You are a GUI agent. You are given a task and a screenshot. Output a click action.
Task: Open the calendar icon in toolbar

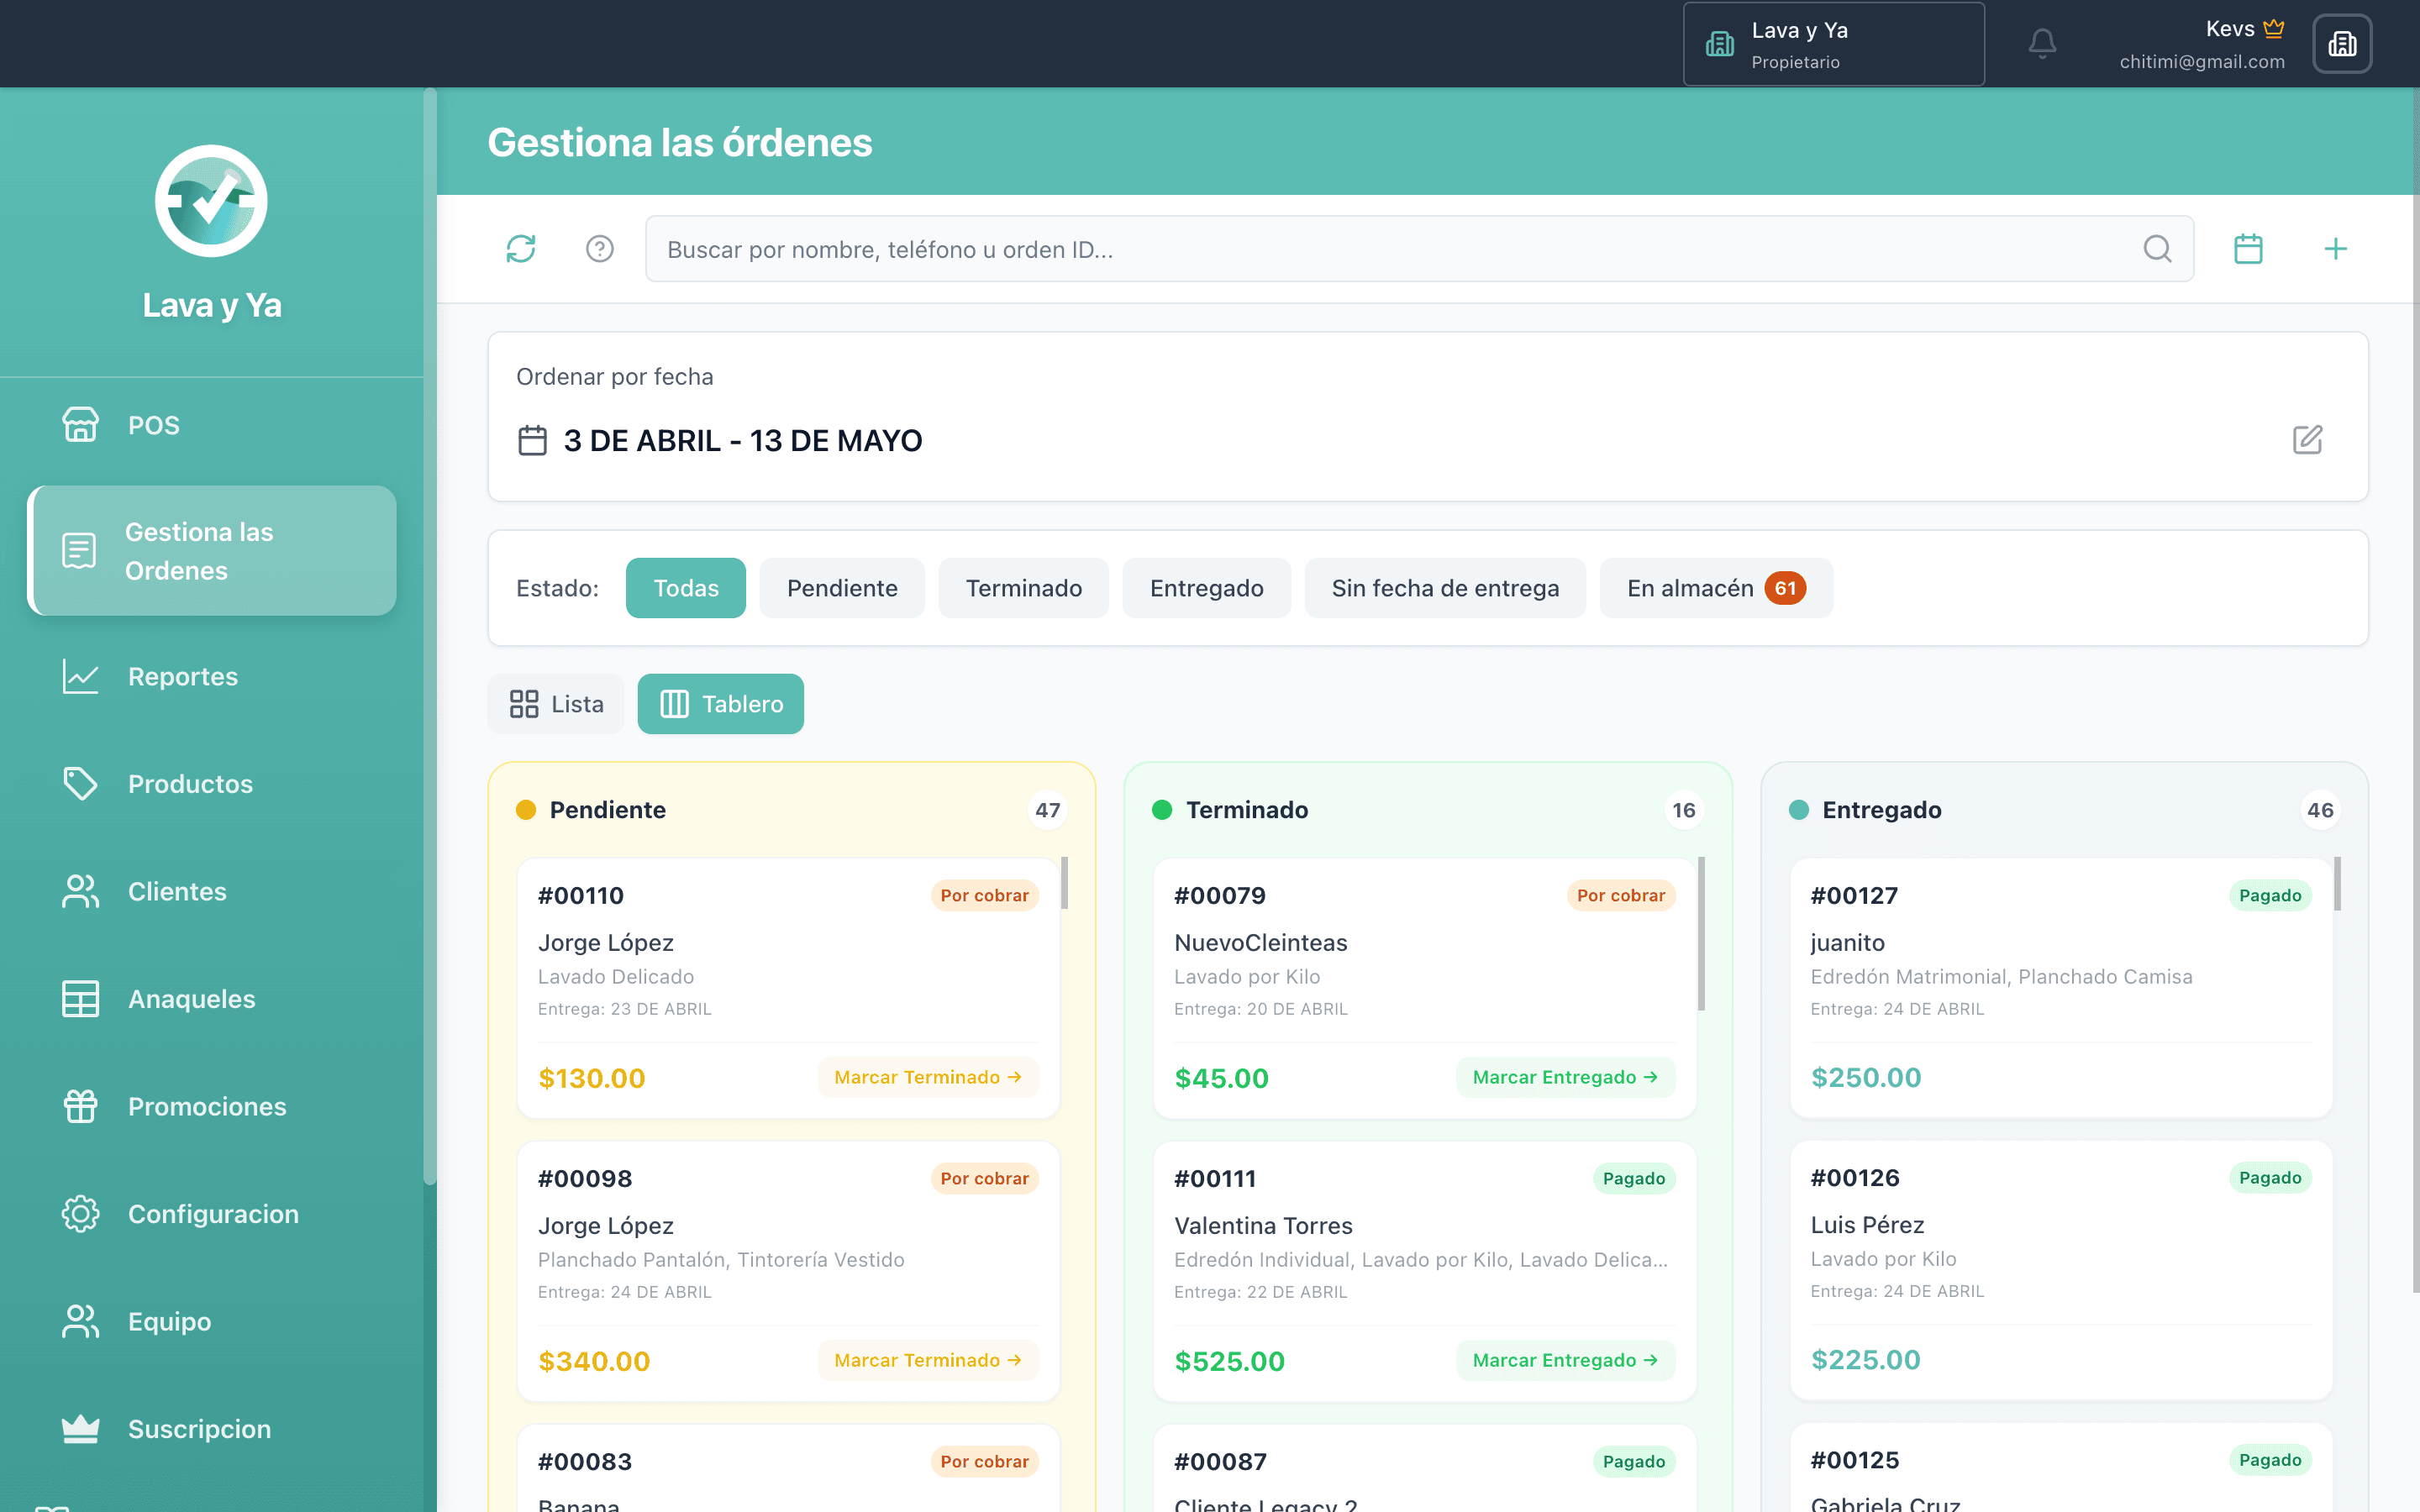pos(2248,248)
